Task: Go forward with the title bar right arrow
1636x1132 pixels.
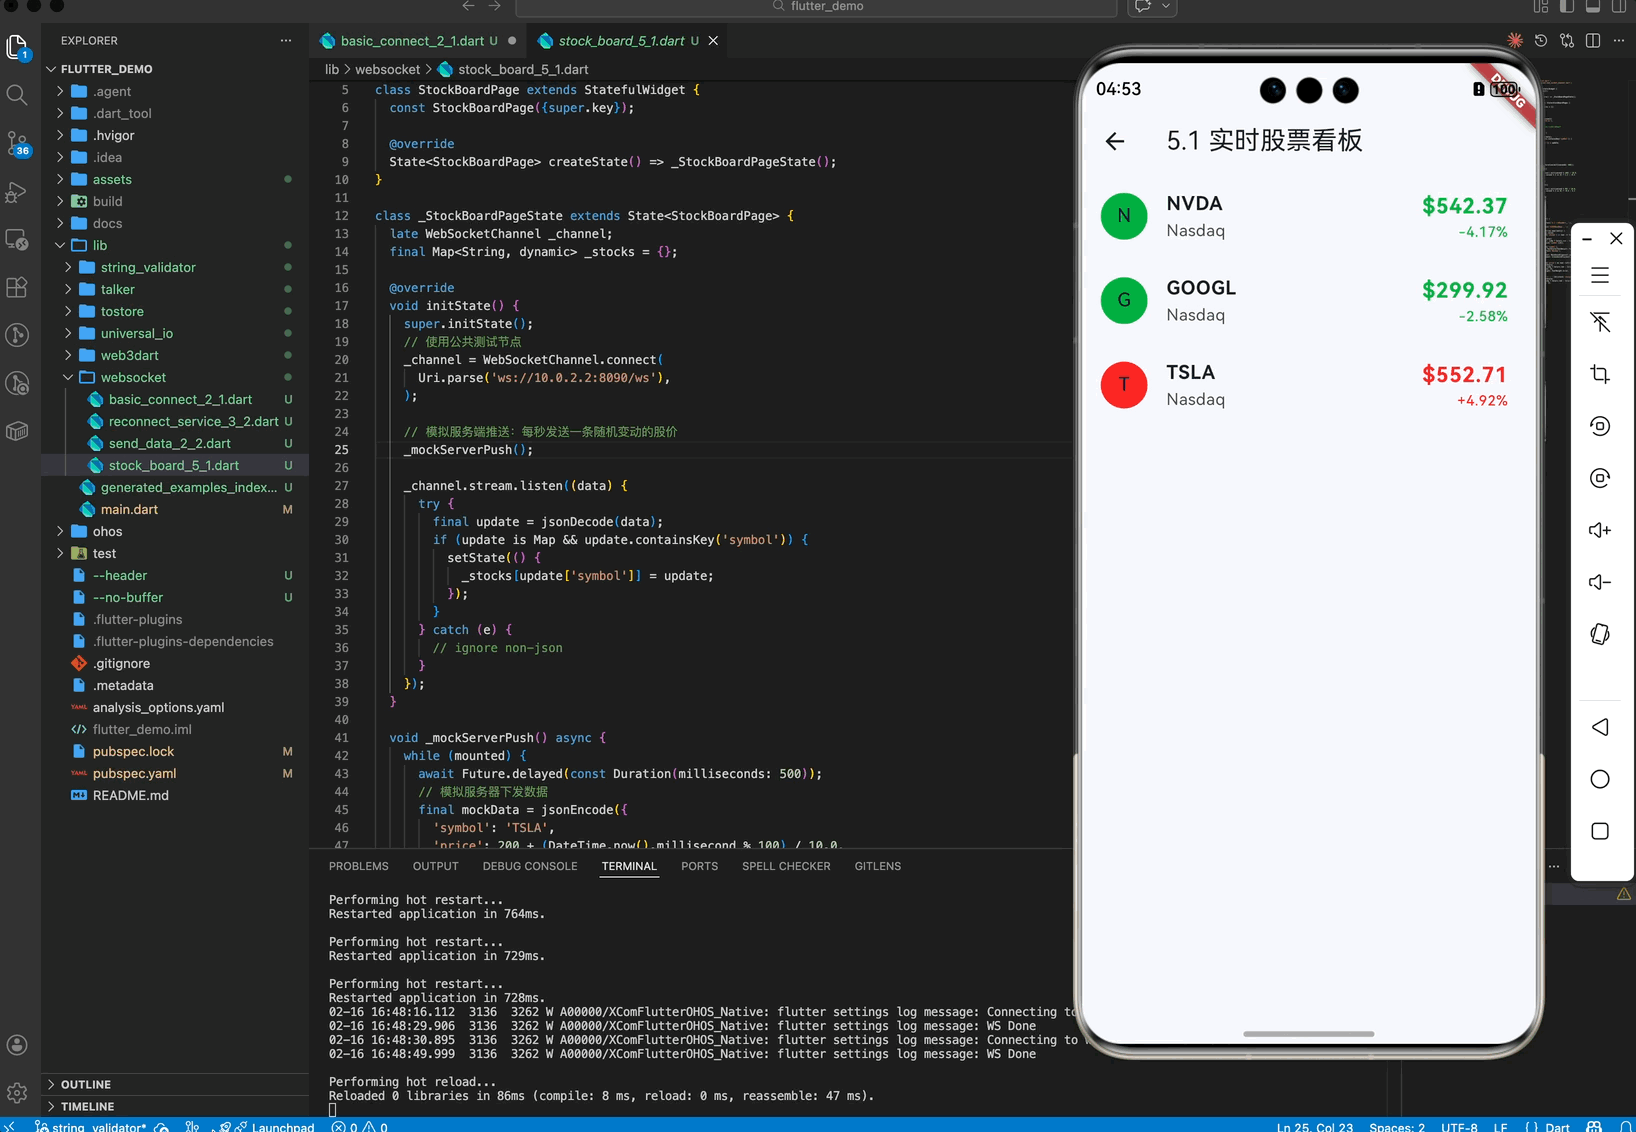Action: (494, 6)
